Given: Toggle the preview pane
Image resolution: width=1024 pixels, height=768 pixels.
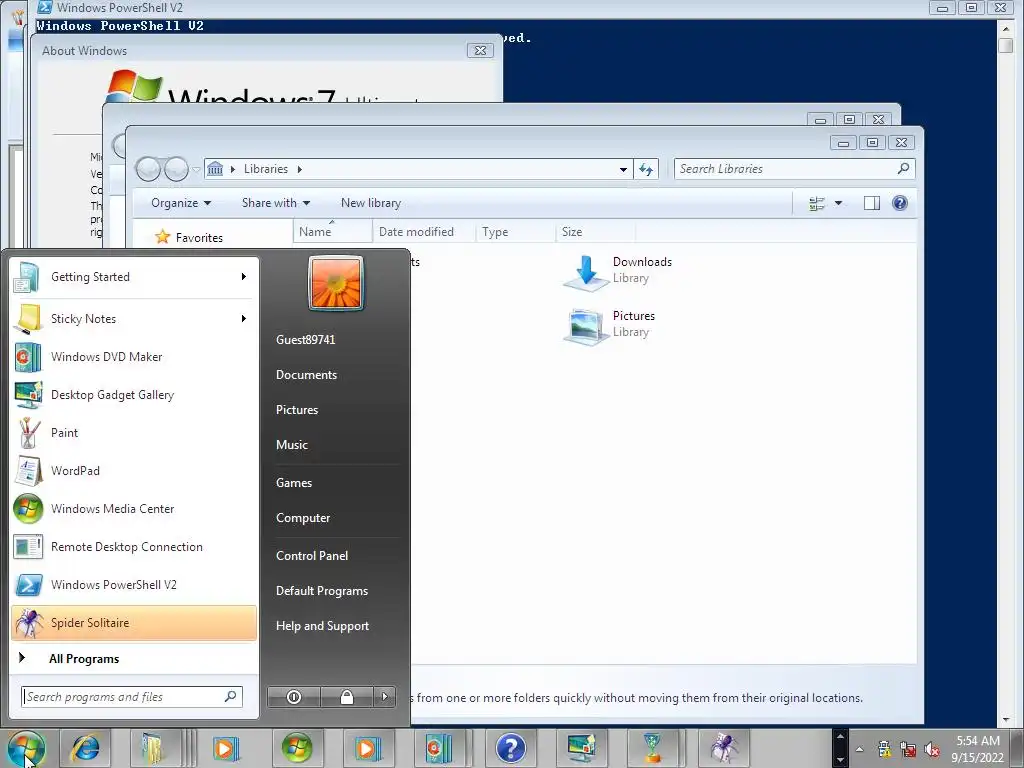Looking at the screenshot, I should pos(872,203).
